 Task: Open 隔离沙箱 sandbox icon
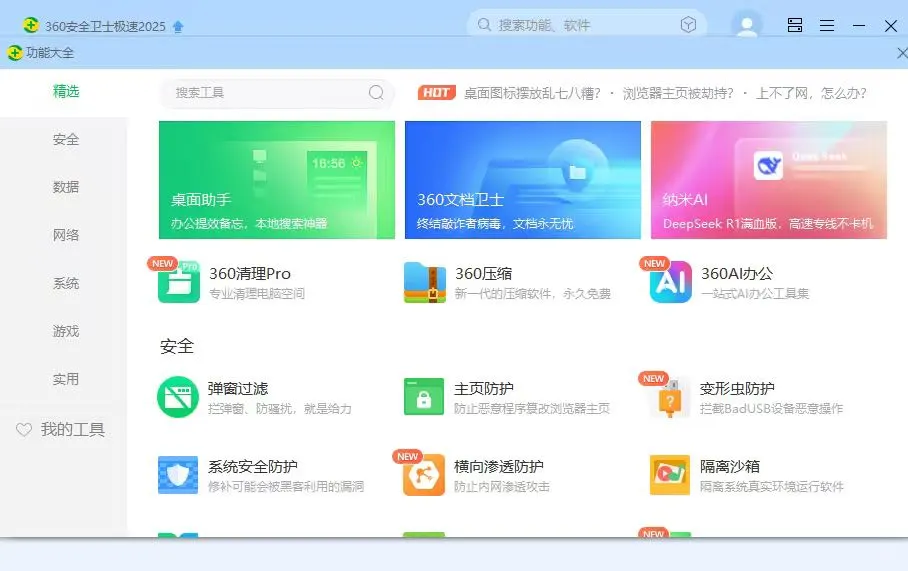pos(670,475)
